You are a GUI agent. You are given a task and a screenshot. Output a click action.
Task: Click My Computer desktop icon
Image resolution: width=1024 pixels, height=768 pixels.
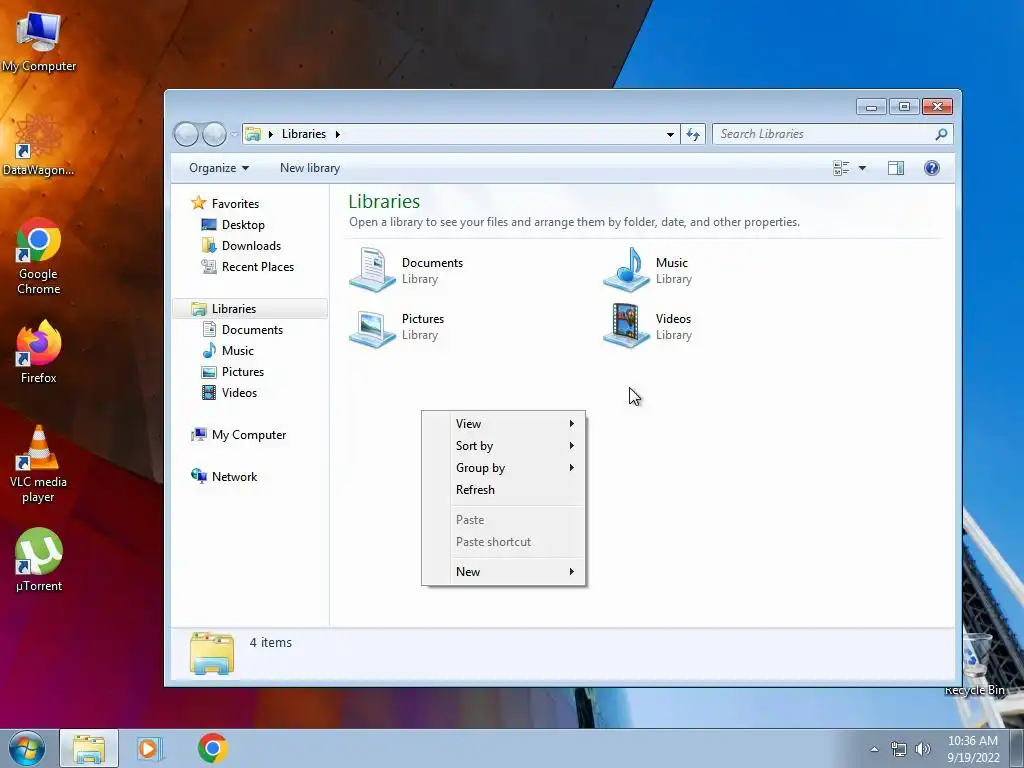(38, 41)
